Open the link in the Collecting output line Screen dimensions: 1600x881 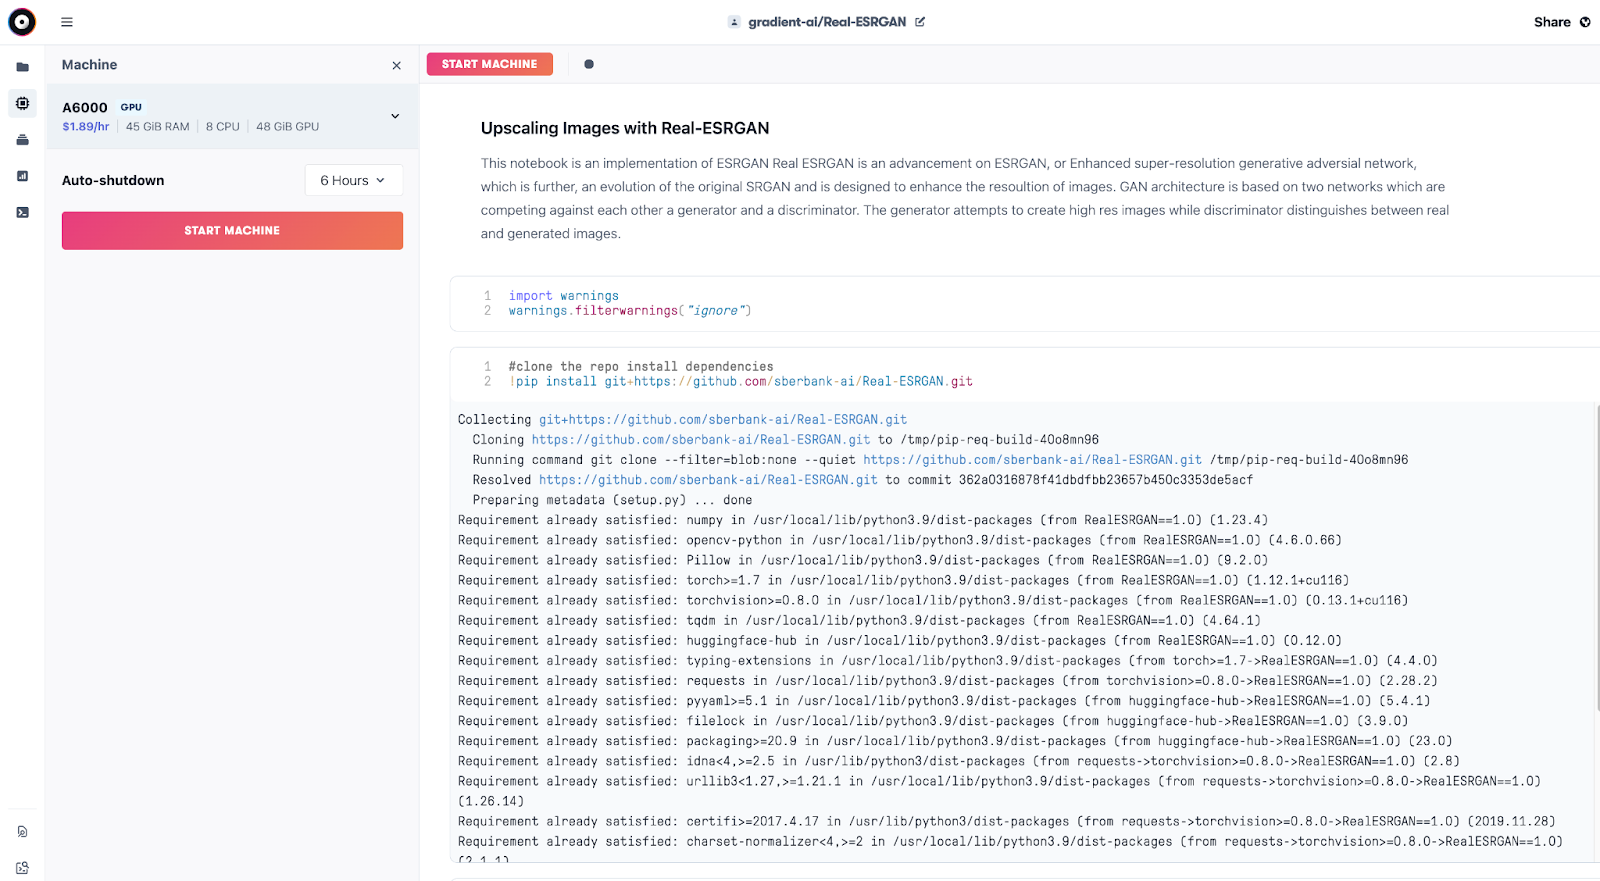(723, 420)
